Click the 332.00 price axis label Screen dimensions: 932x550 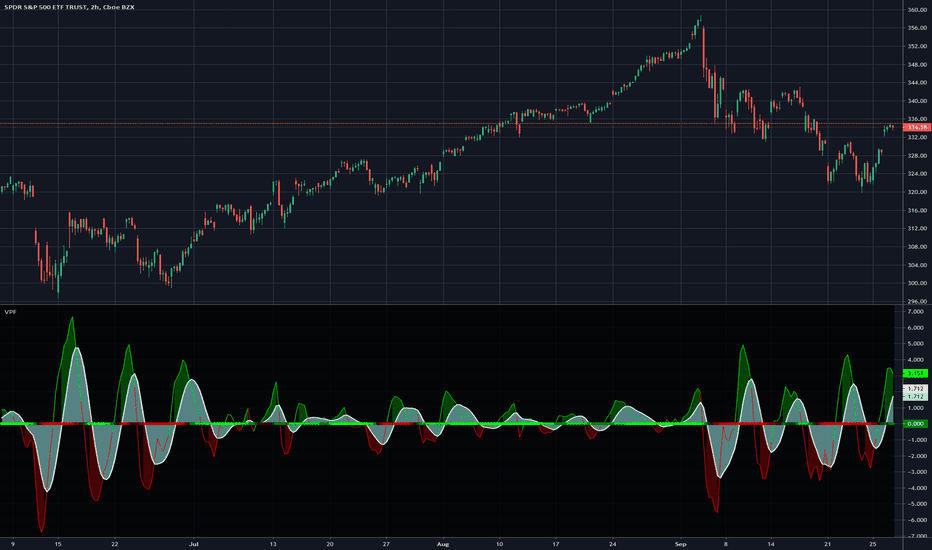(917, 137)
